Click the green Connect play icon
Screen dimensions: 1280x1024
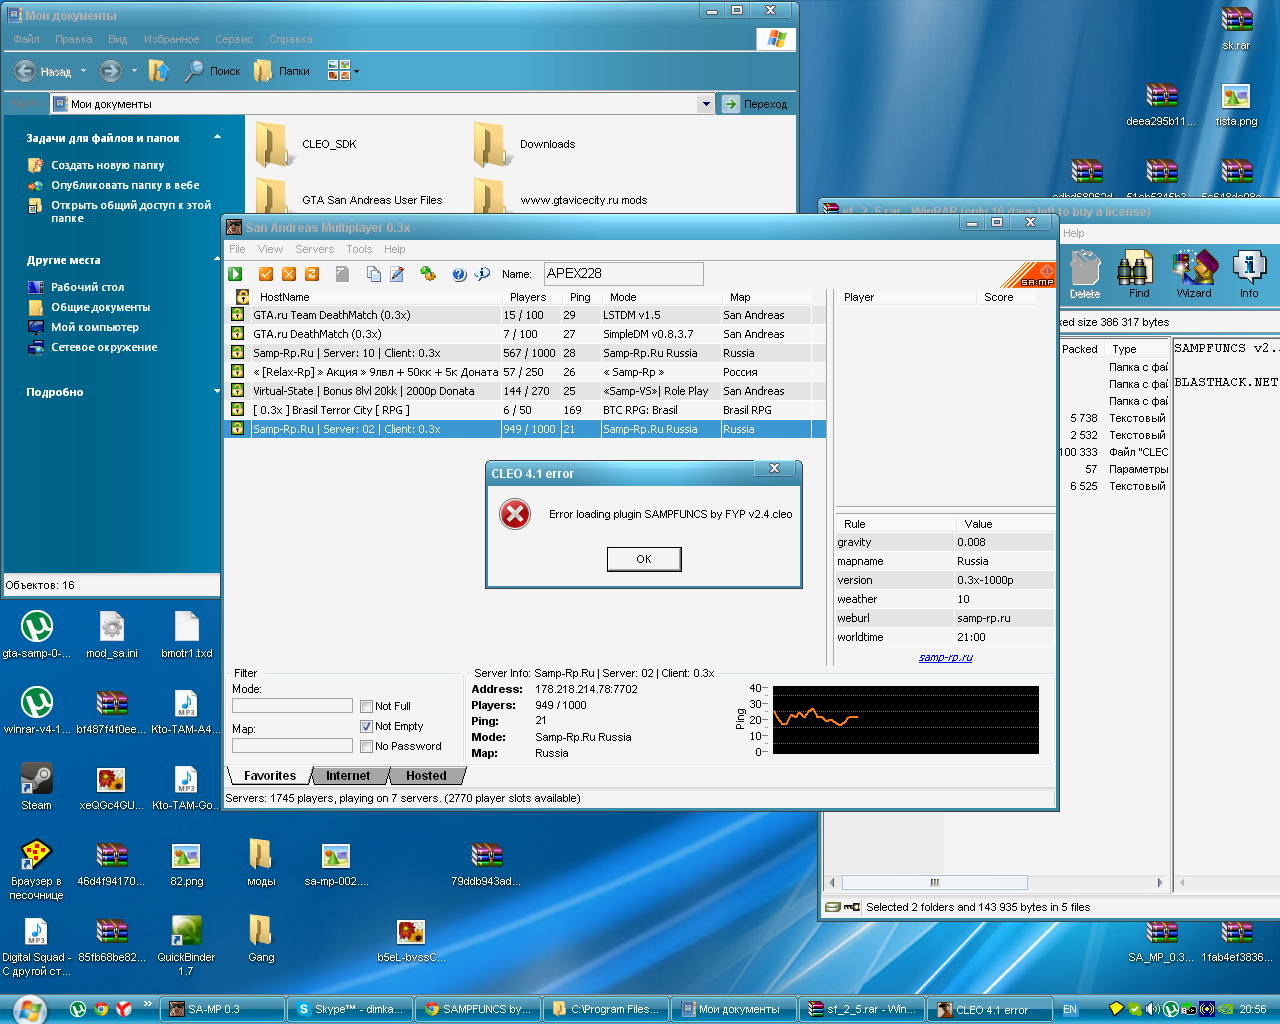click(x=235, y=274)
